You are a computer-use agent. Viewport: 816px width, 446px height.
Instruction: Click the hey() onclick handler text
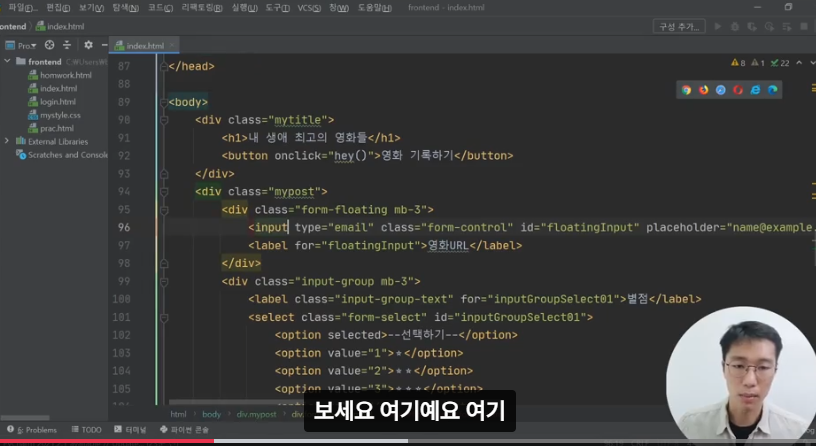(x=351, y=156)
